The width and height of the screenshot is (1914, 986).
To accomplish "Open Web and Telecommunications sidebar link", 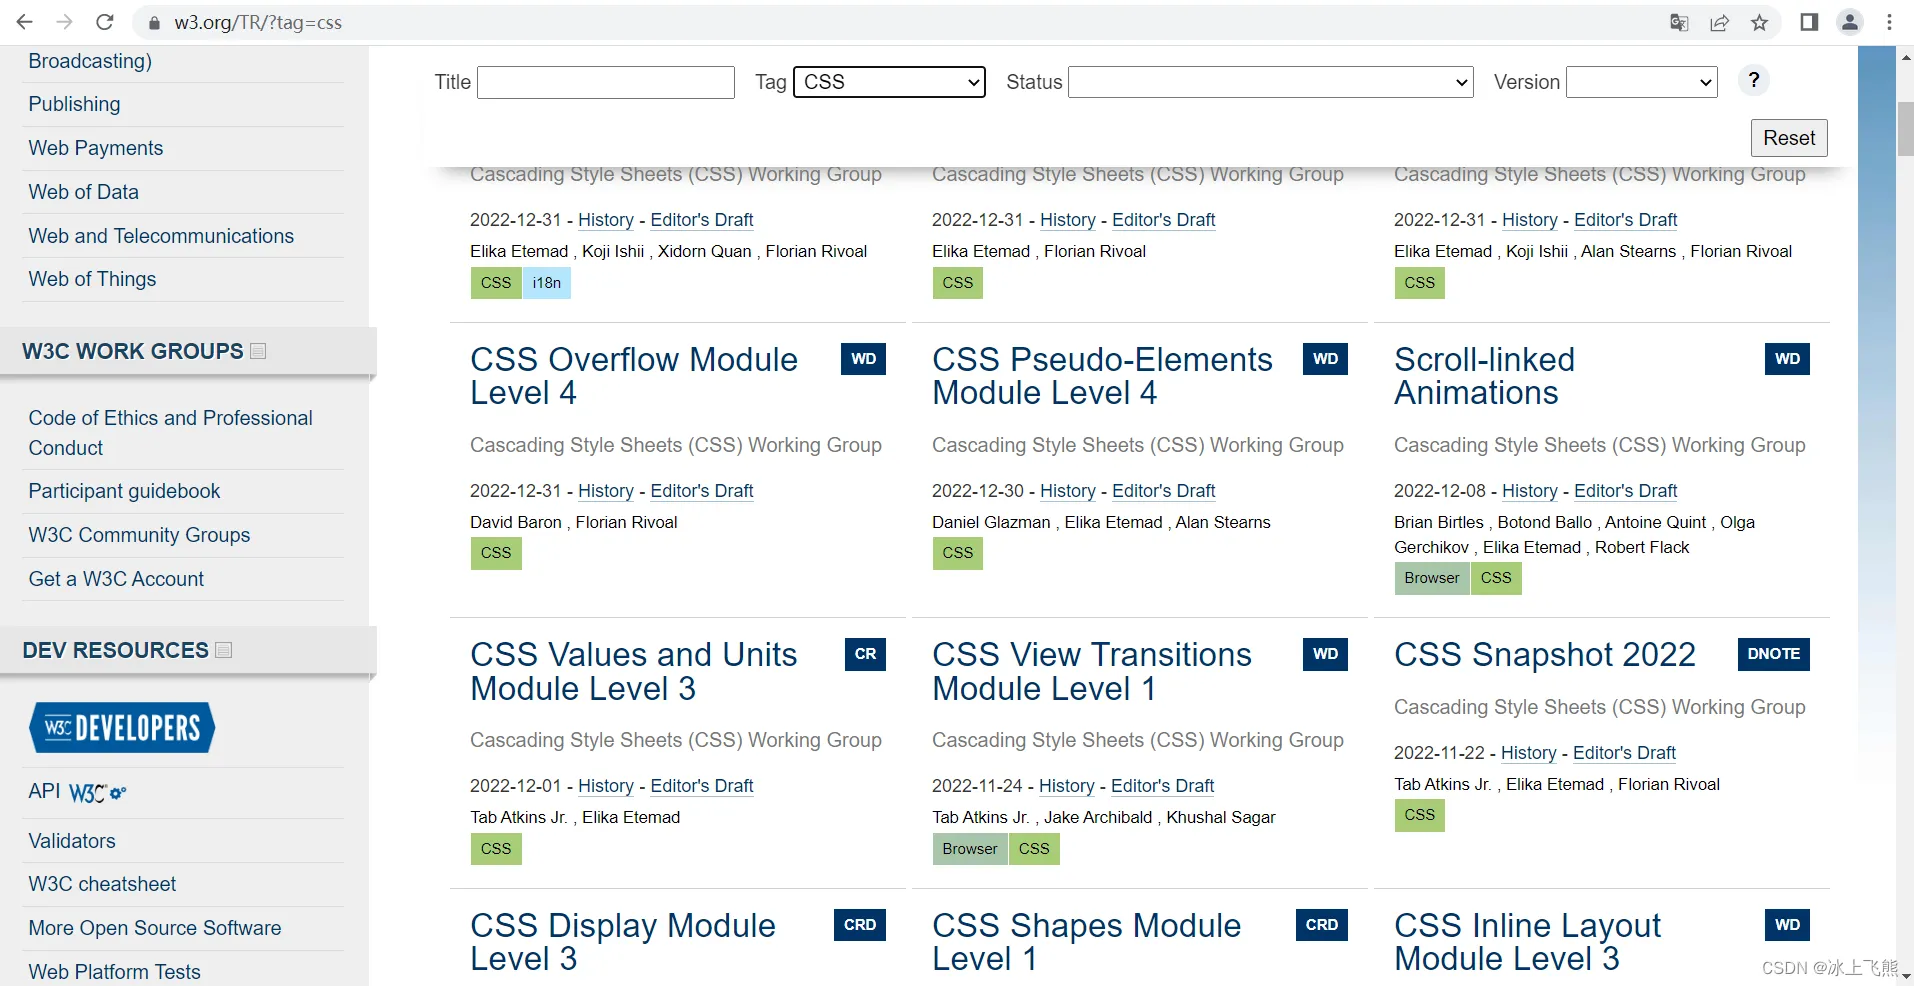I will [161, 236].
